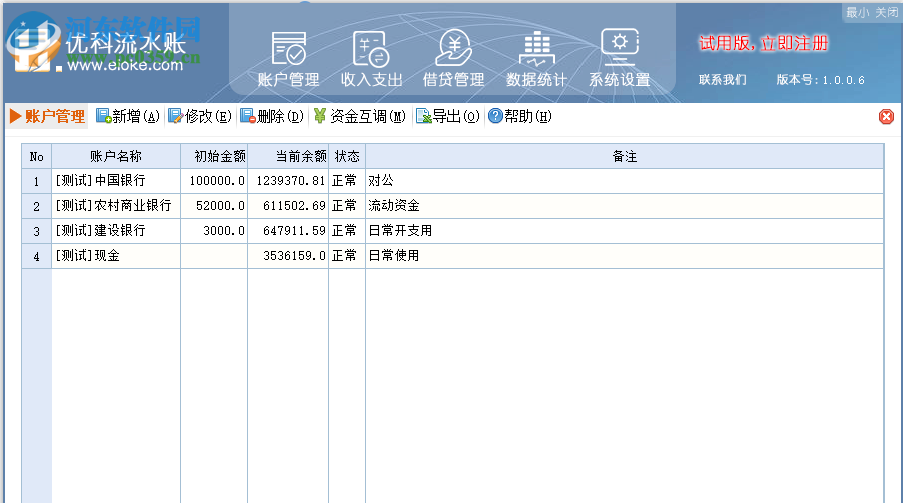Viewport: 903px width, 503px height.
Task: Click the balance 647911.59 cell
Action: [288, 230]
